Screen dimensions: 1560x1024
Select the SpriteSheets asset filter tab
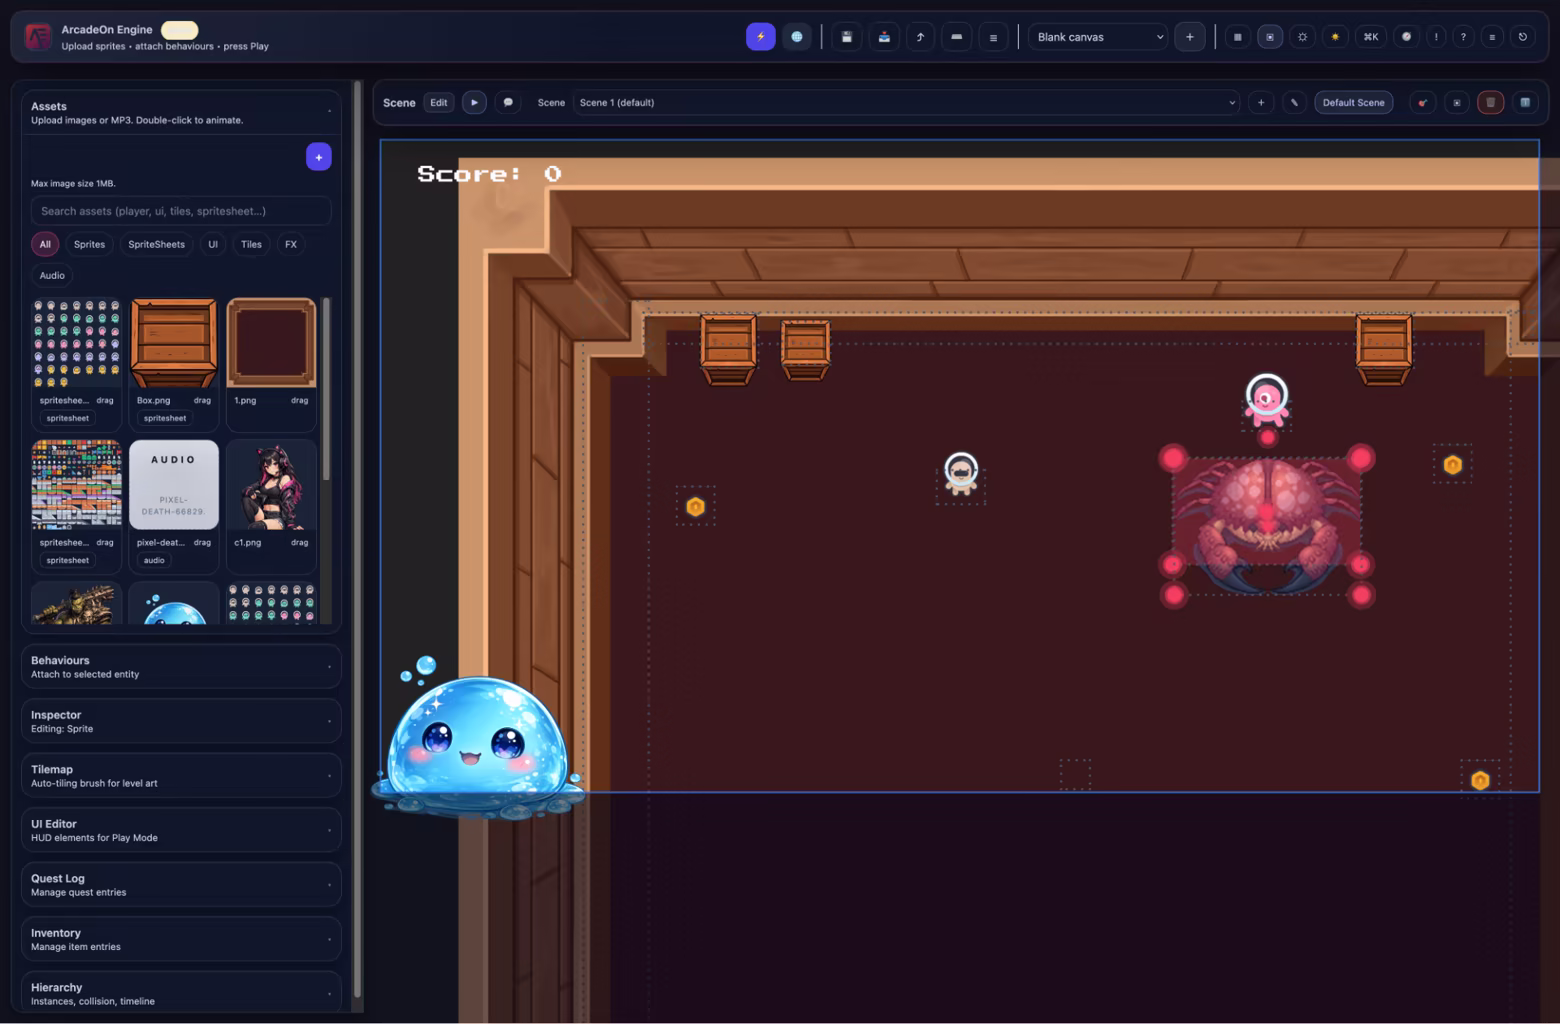pyautogui.click(x=156, y=244)
